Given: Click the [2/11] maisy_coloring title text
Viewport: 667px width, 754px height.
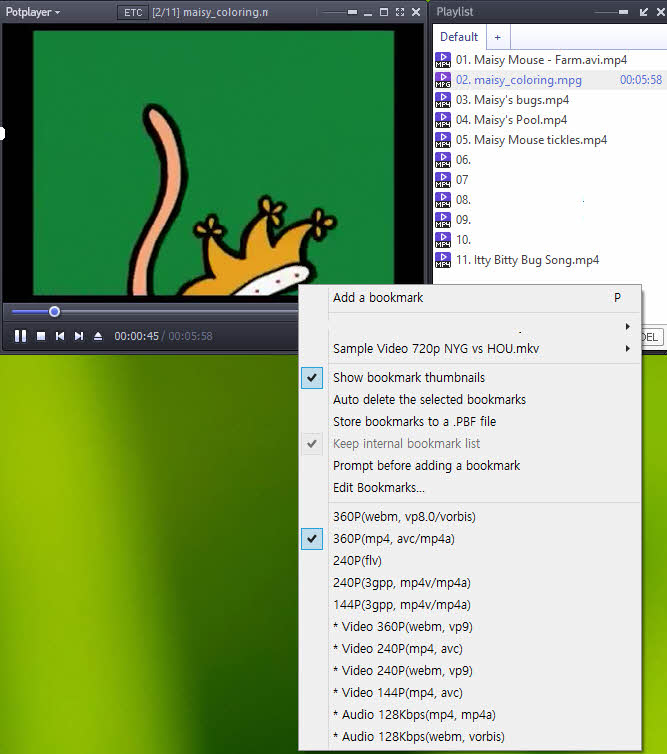Looking at the screenshot, I should [x=210, y=13].
